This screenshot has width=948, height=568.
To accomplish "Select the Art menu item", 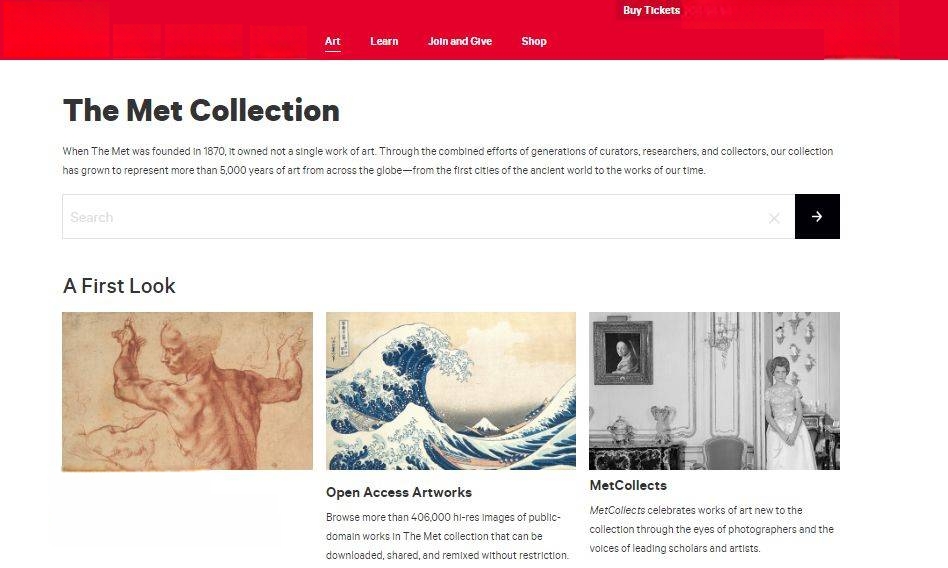I will (x=333, y=41).
